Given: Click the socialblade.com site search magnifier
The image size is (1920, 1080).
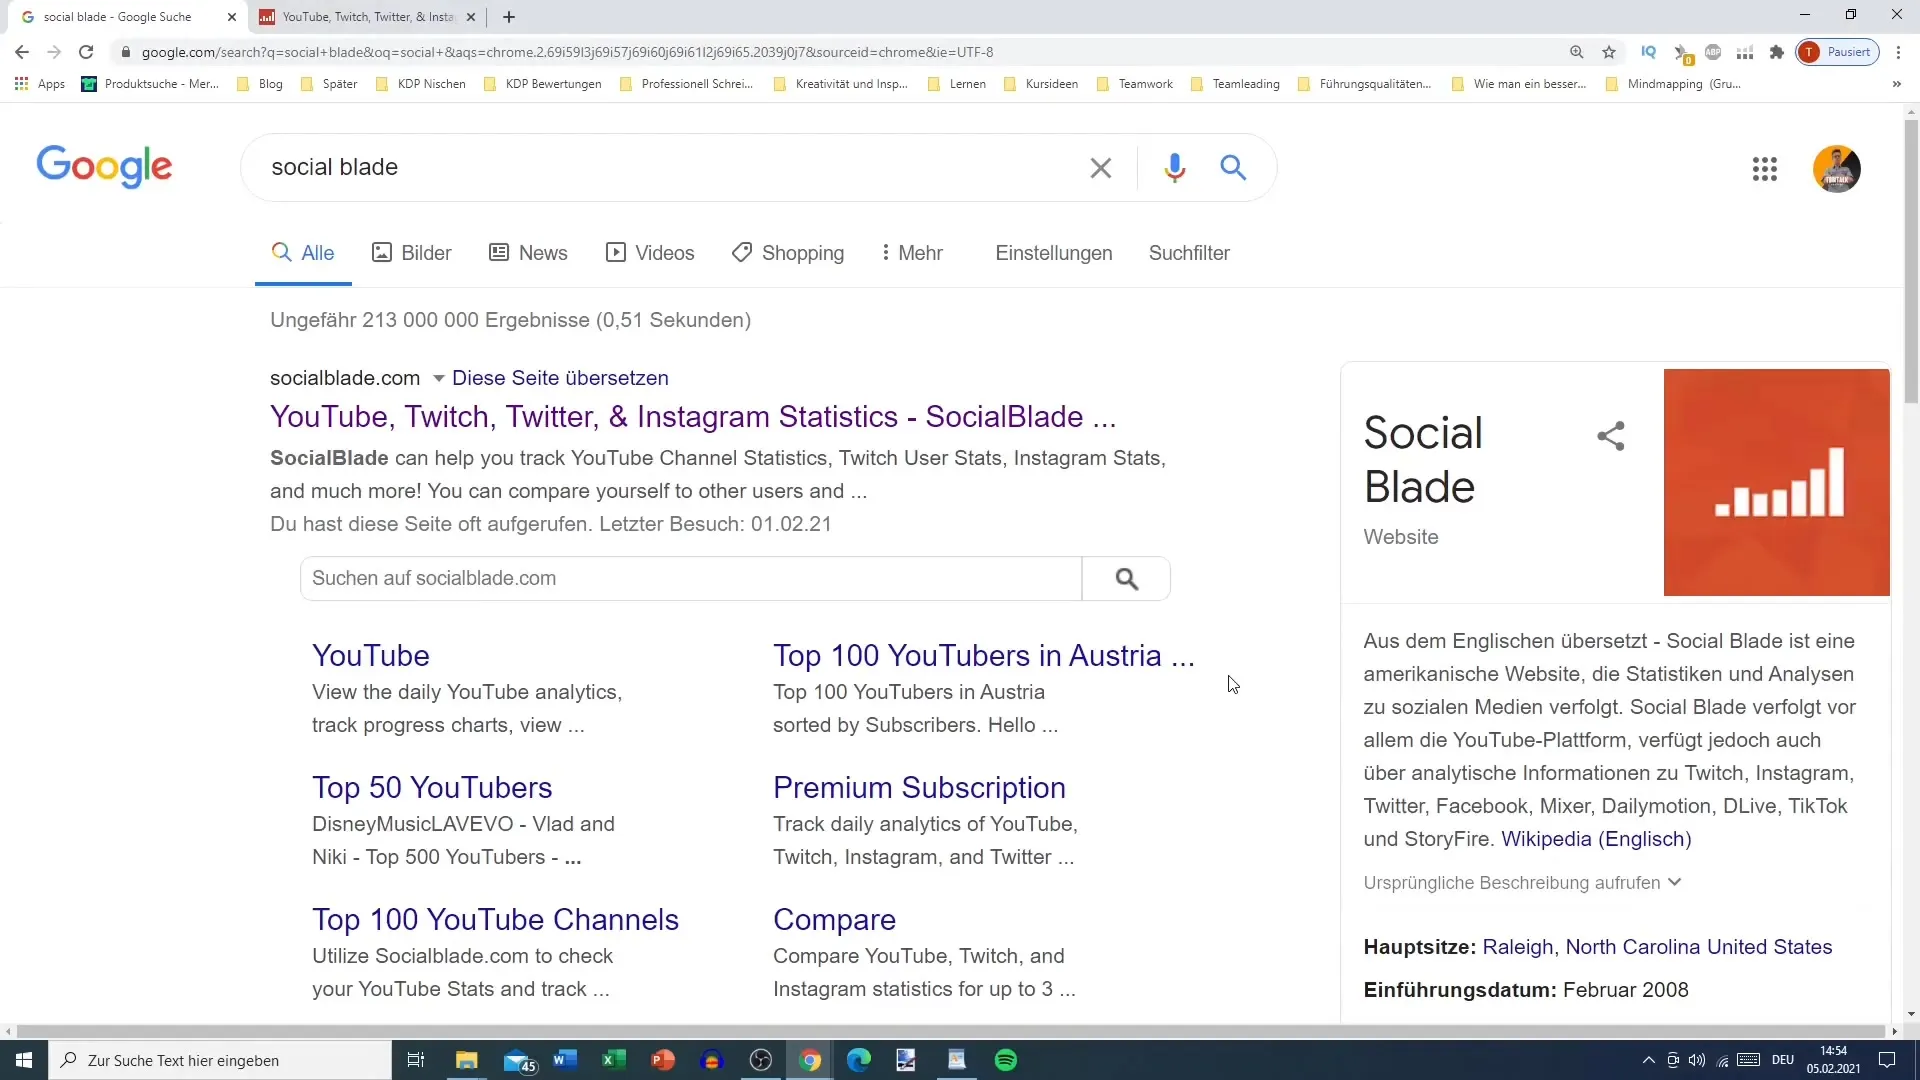Looking at the screenshot, I should (x=1126, y=579).
